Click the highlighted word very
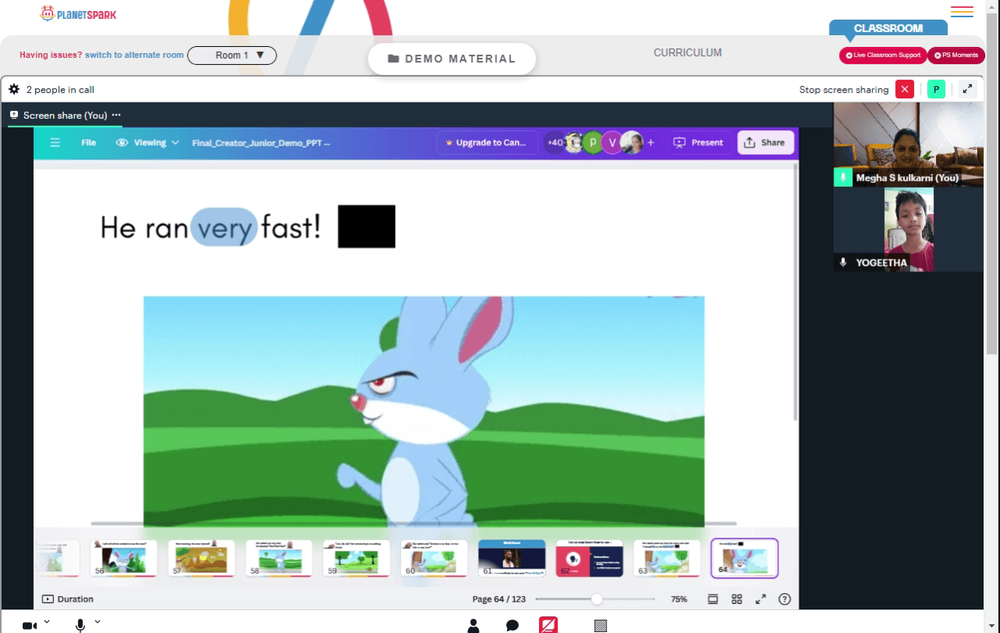The width and height of the screenshot is (1000, 633). (x=224, y=227)
